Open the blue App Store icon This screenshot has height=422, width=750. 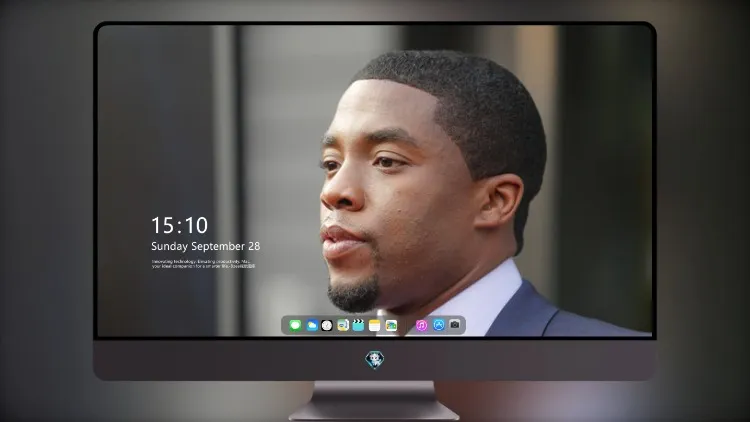click(x=439, y=325)
